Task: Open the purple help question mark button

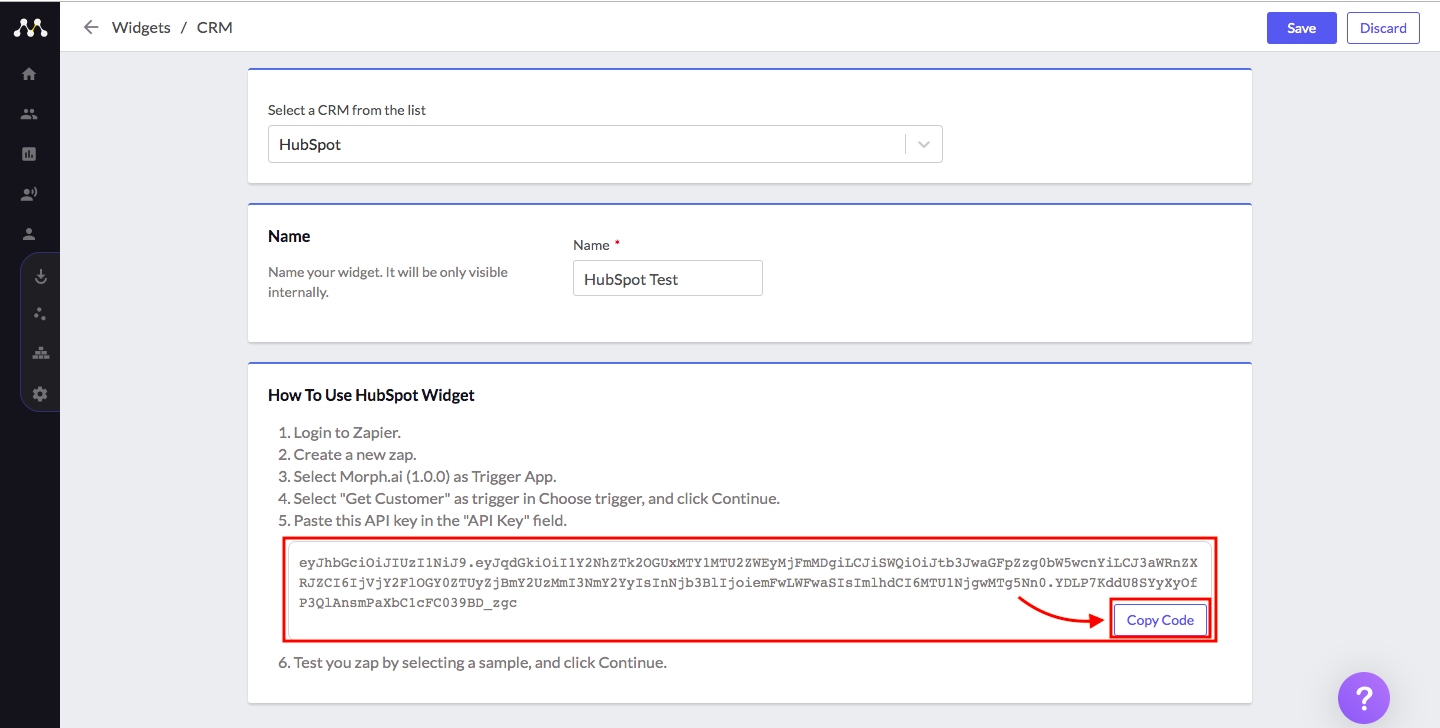Action: [1364, 697]
